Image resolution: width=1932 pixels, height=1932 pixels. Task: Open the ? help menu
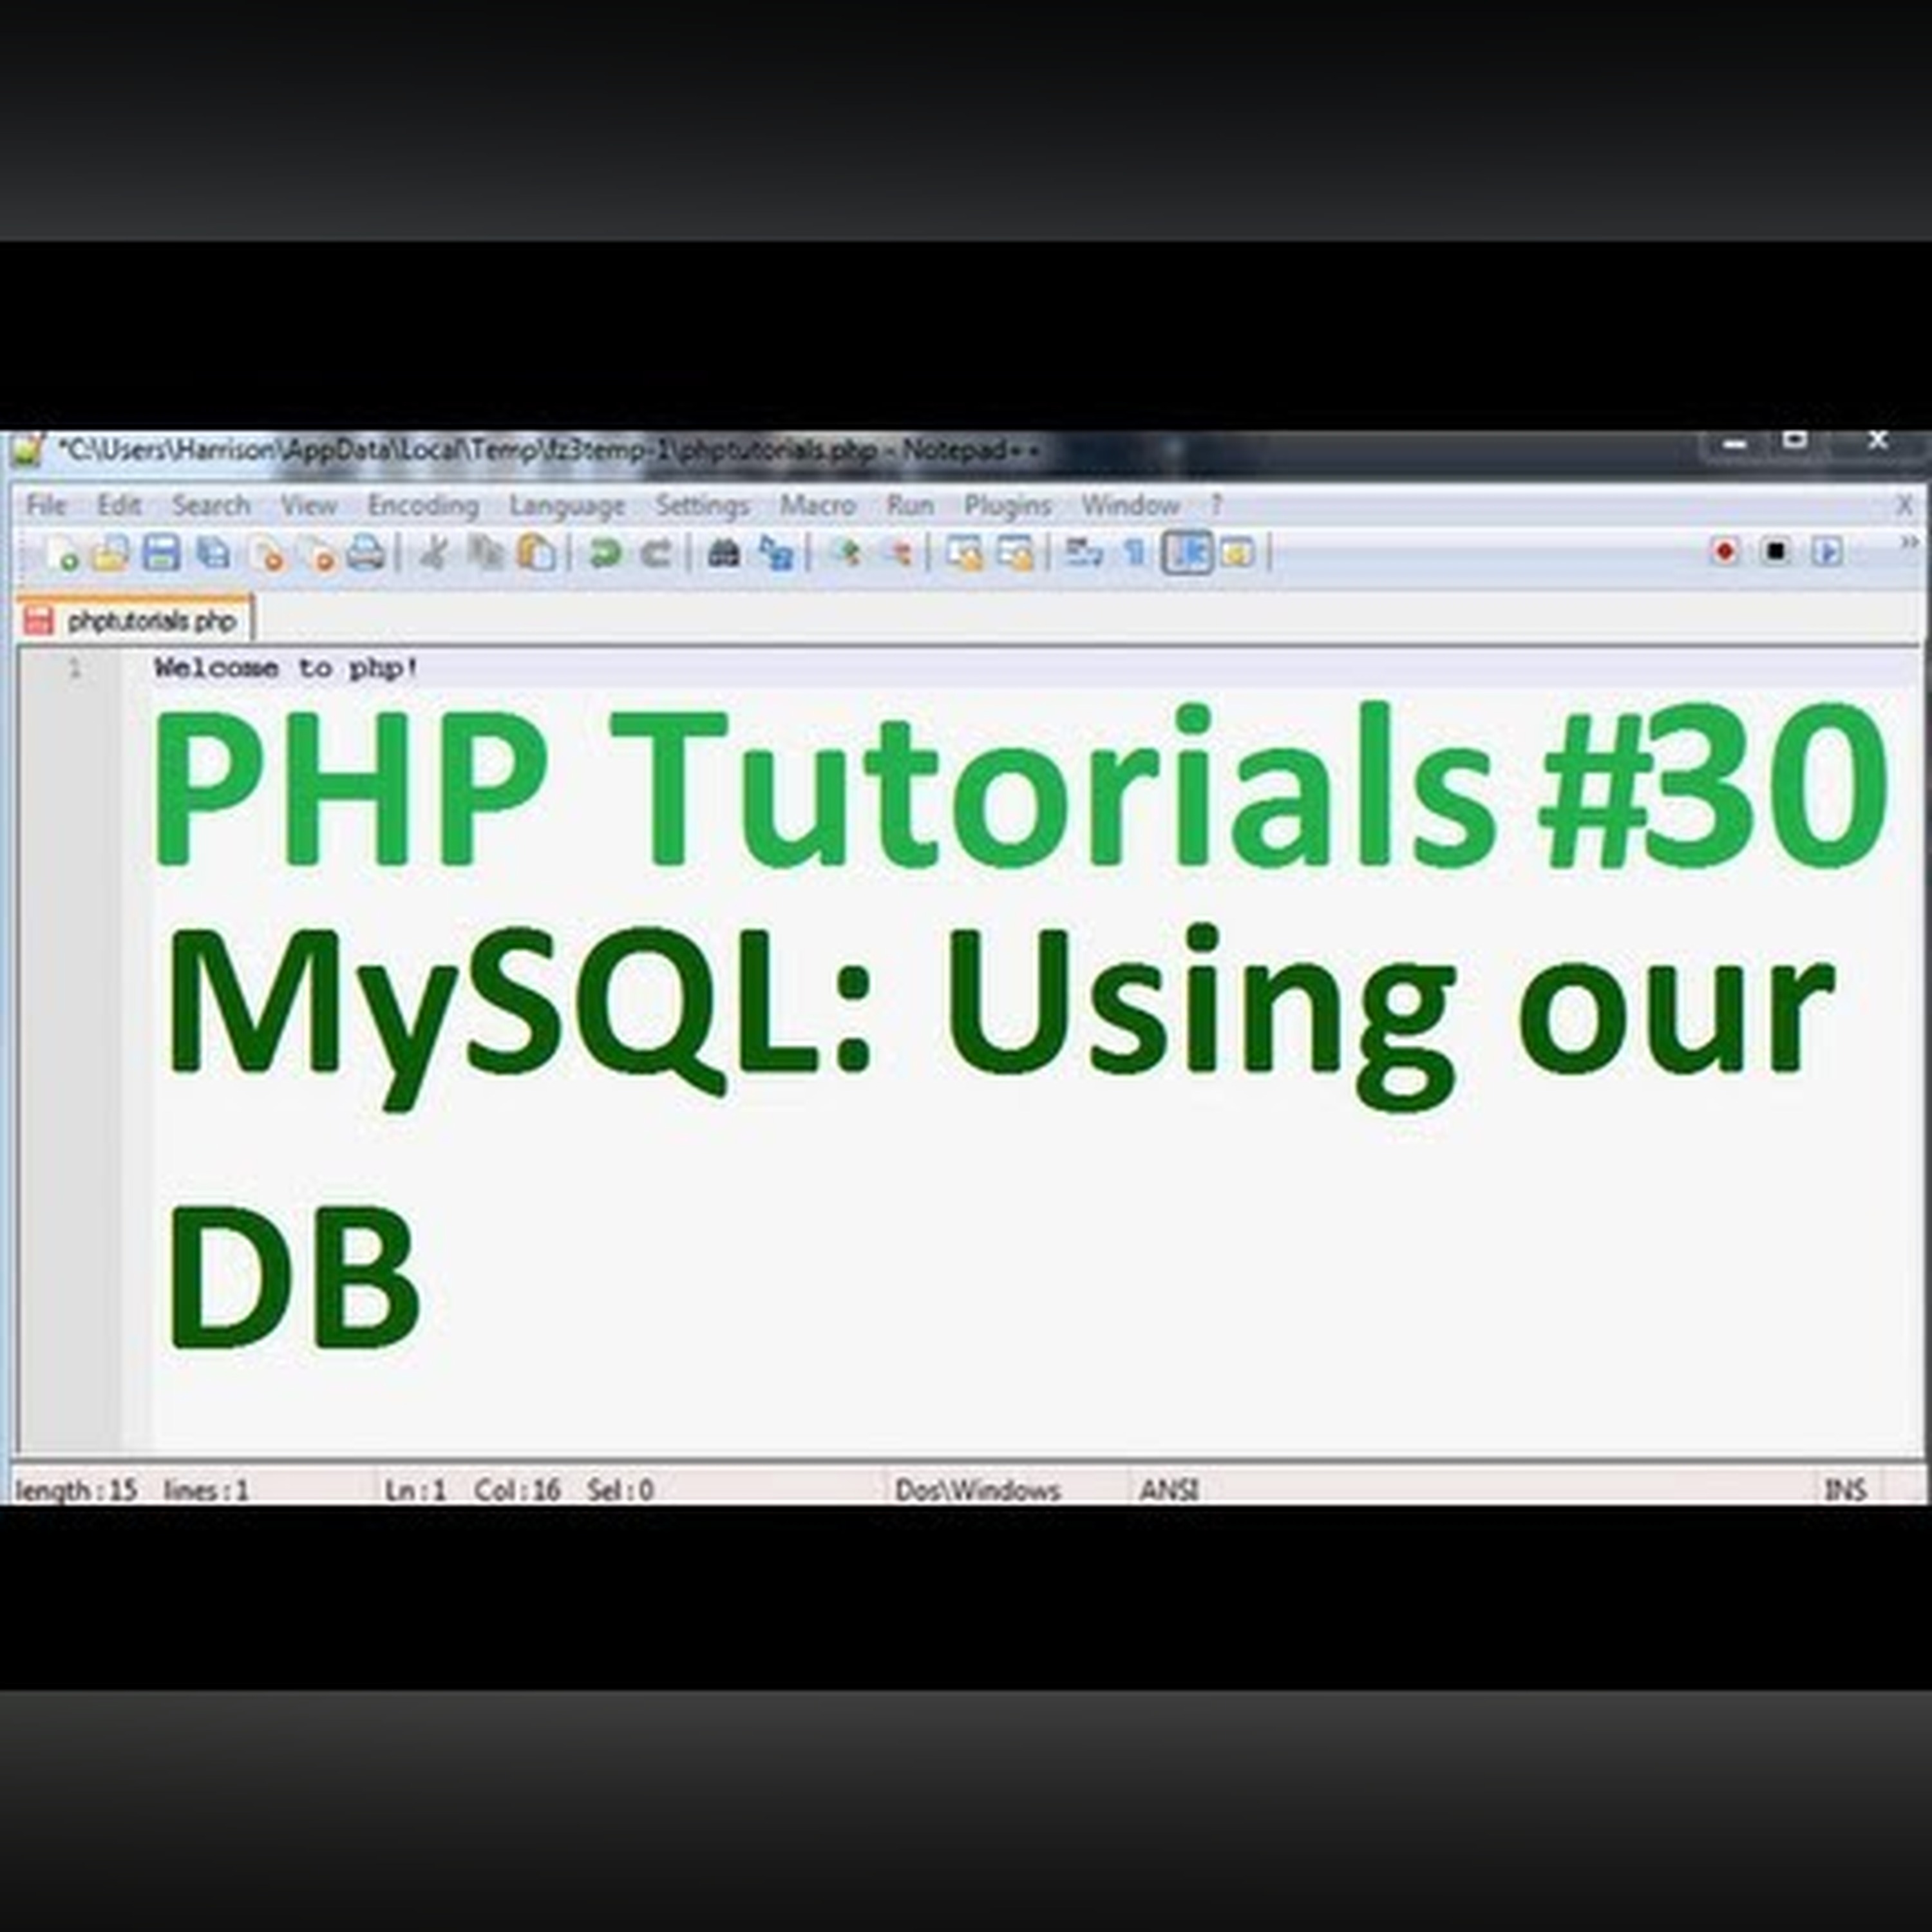point(1217,505)
